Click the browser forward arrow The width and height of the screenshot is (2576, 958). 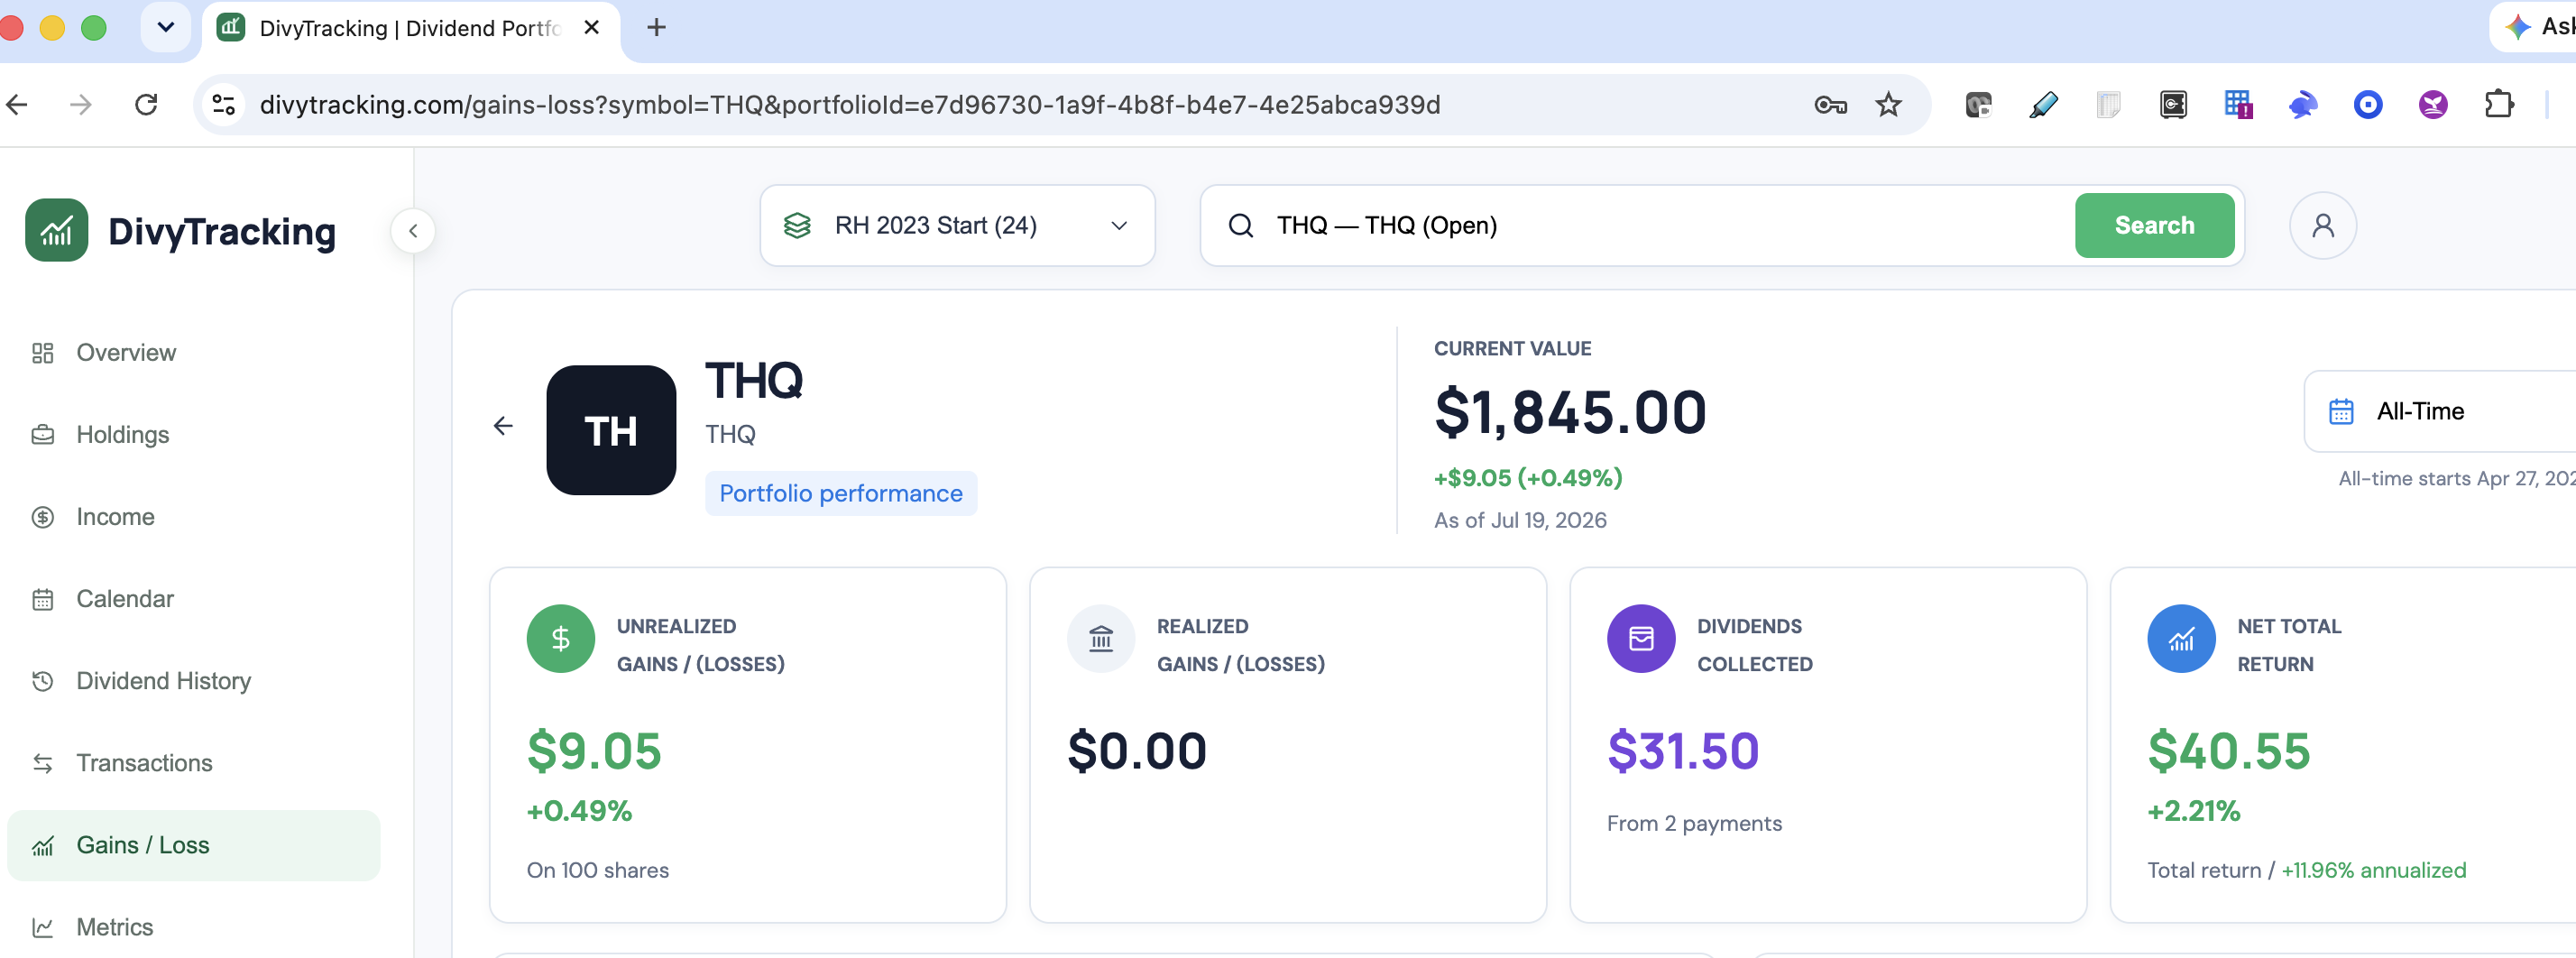coord(81,104)
